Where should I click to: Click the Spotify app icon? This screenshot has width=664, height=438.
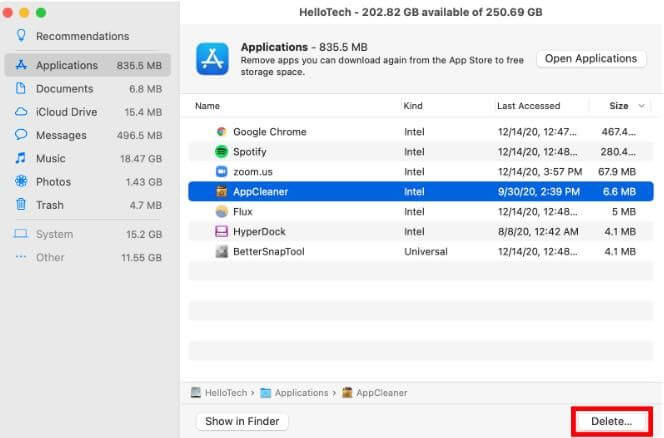(222, 152)
